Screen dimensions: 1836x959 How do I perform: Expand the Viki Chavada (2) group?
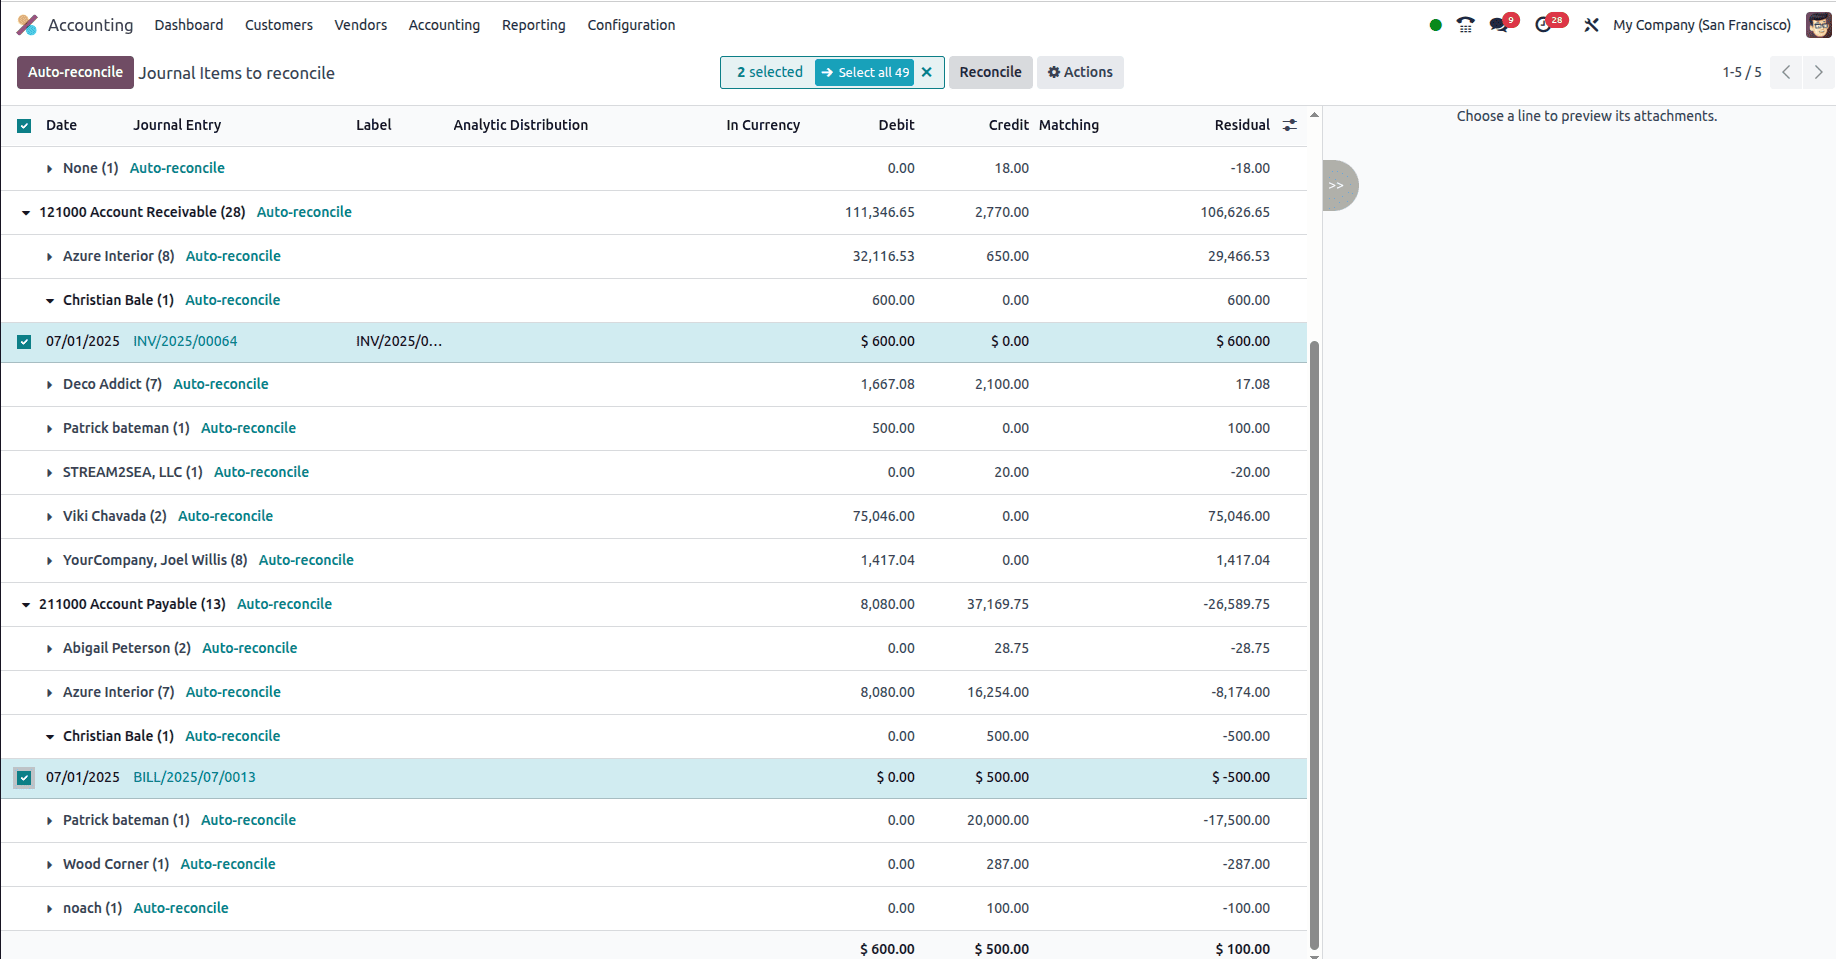pyautogui.click(x=49, y=517)
